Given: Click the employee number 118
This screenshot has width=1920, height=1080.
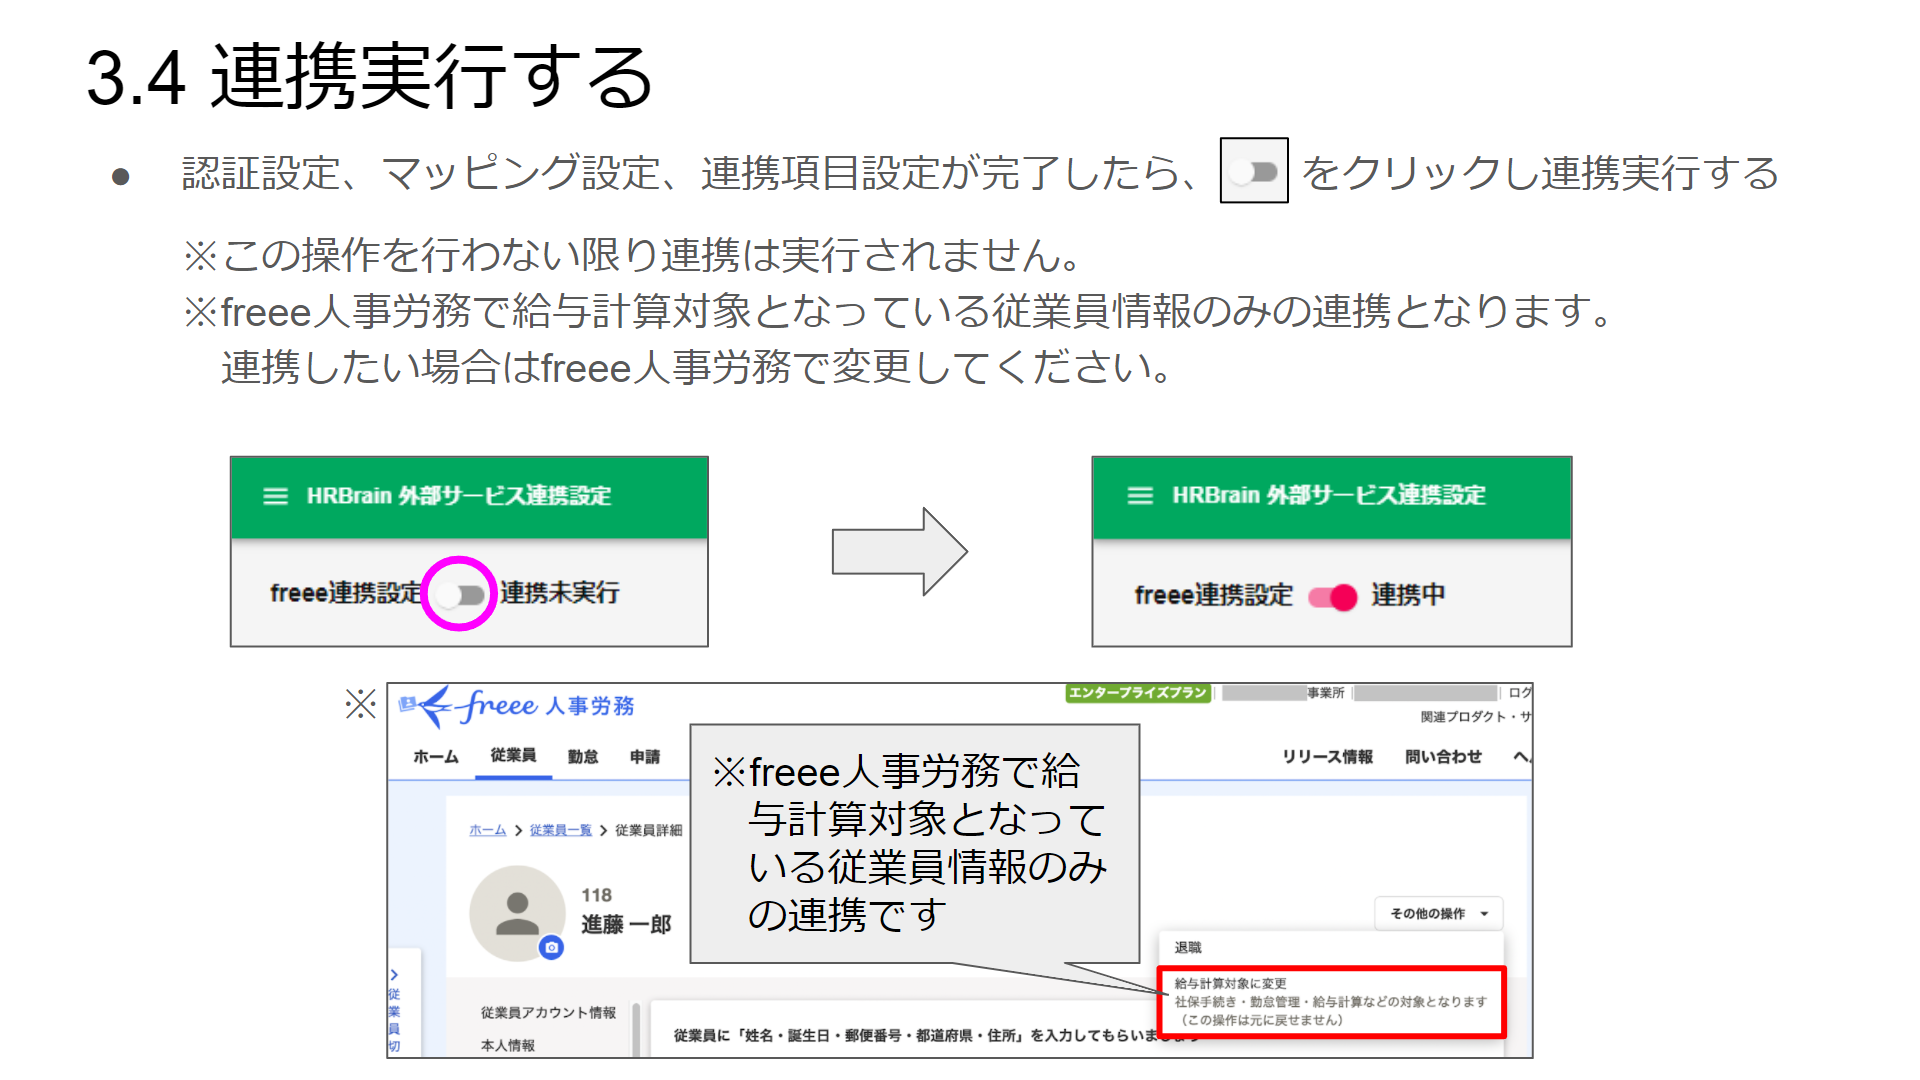Looking at the screenshot, I should tap(596, 895).
